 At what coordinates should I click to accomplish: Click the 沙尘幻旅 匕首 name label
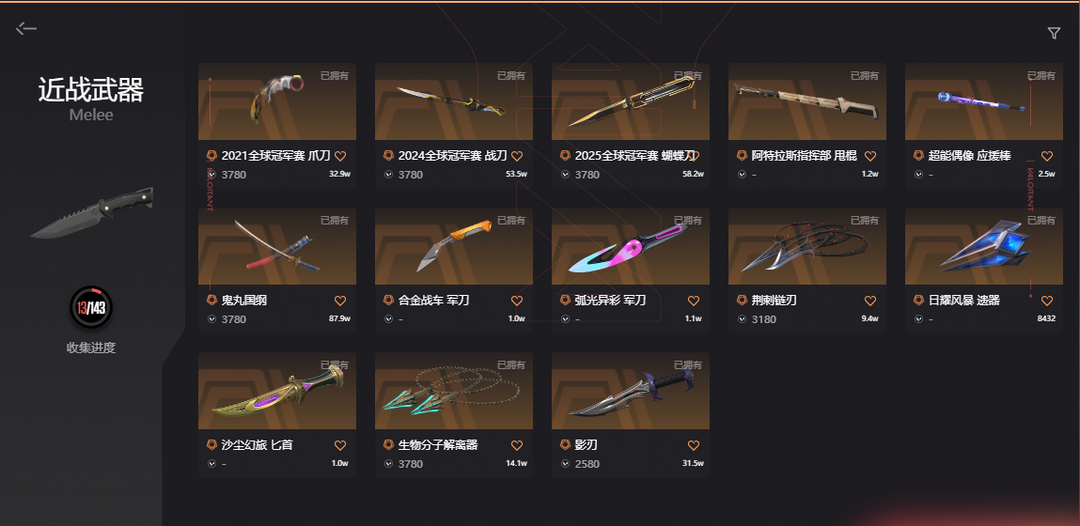[x=257, y=445]
